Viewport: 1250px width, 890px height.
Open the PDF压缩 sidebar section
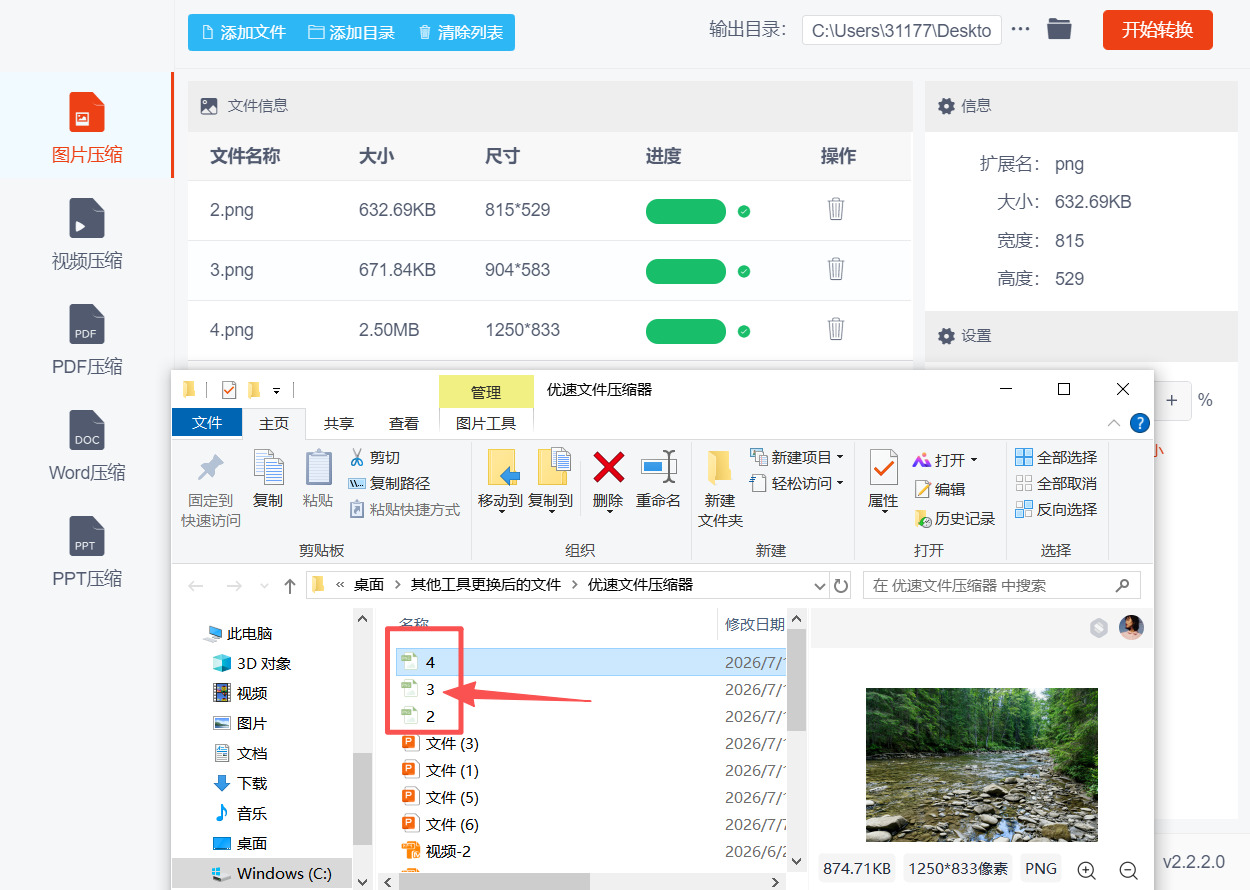pos(87,342)
